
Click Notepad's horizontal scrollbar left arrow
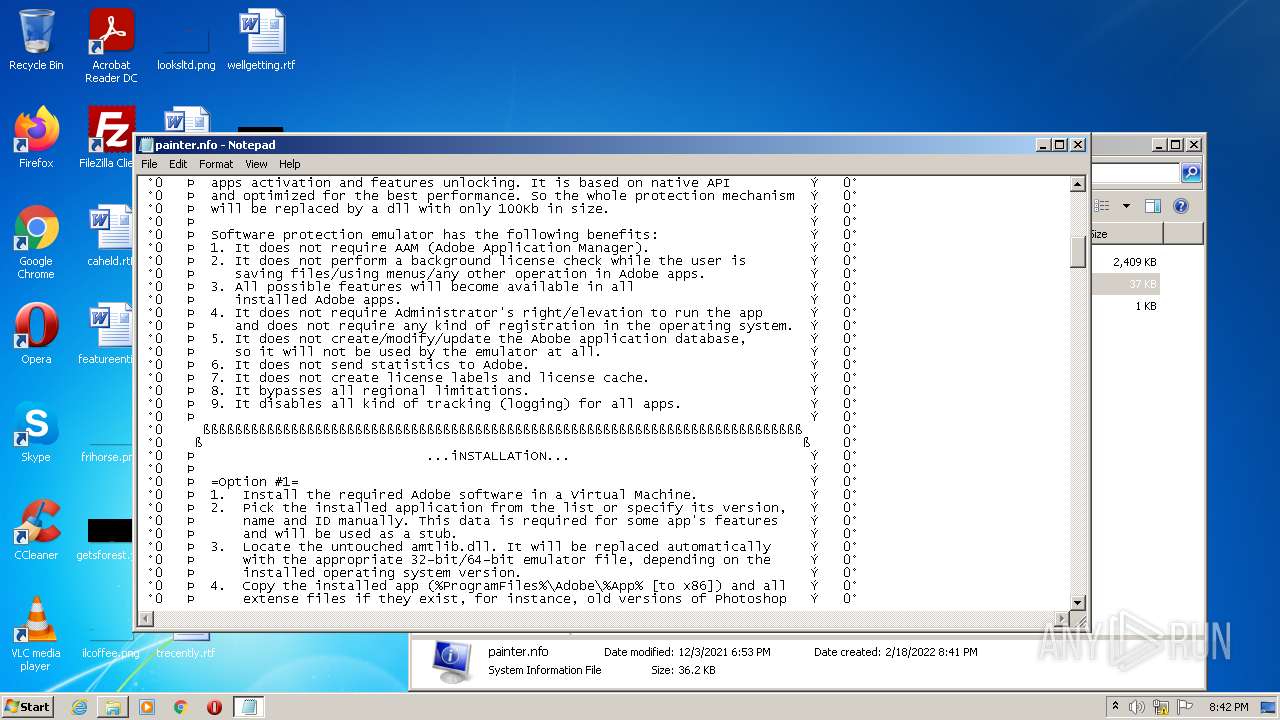(146, 619)
